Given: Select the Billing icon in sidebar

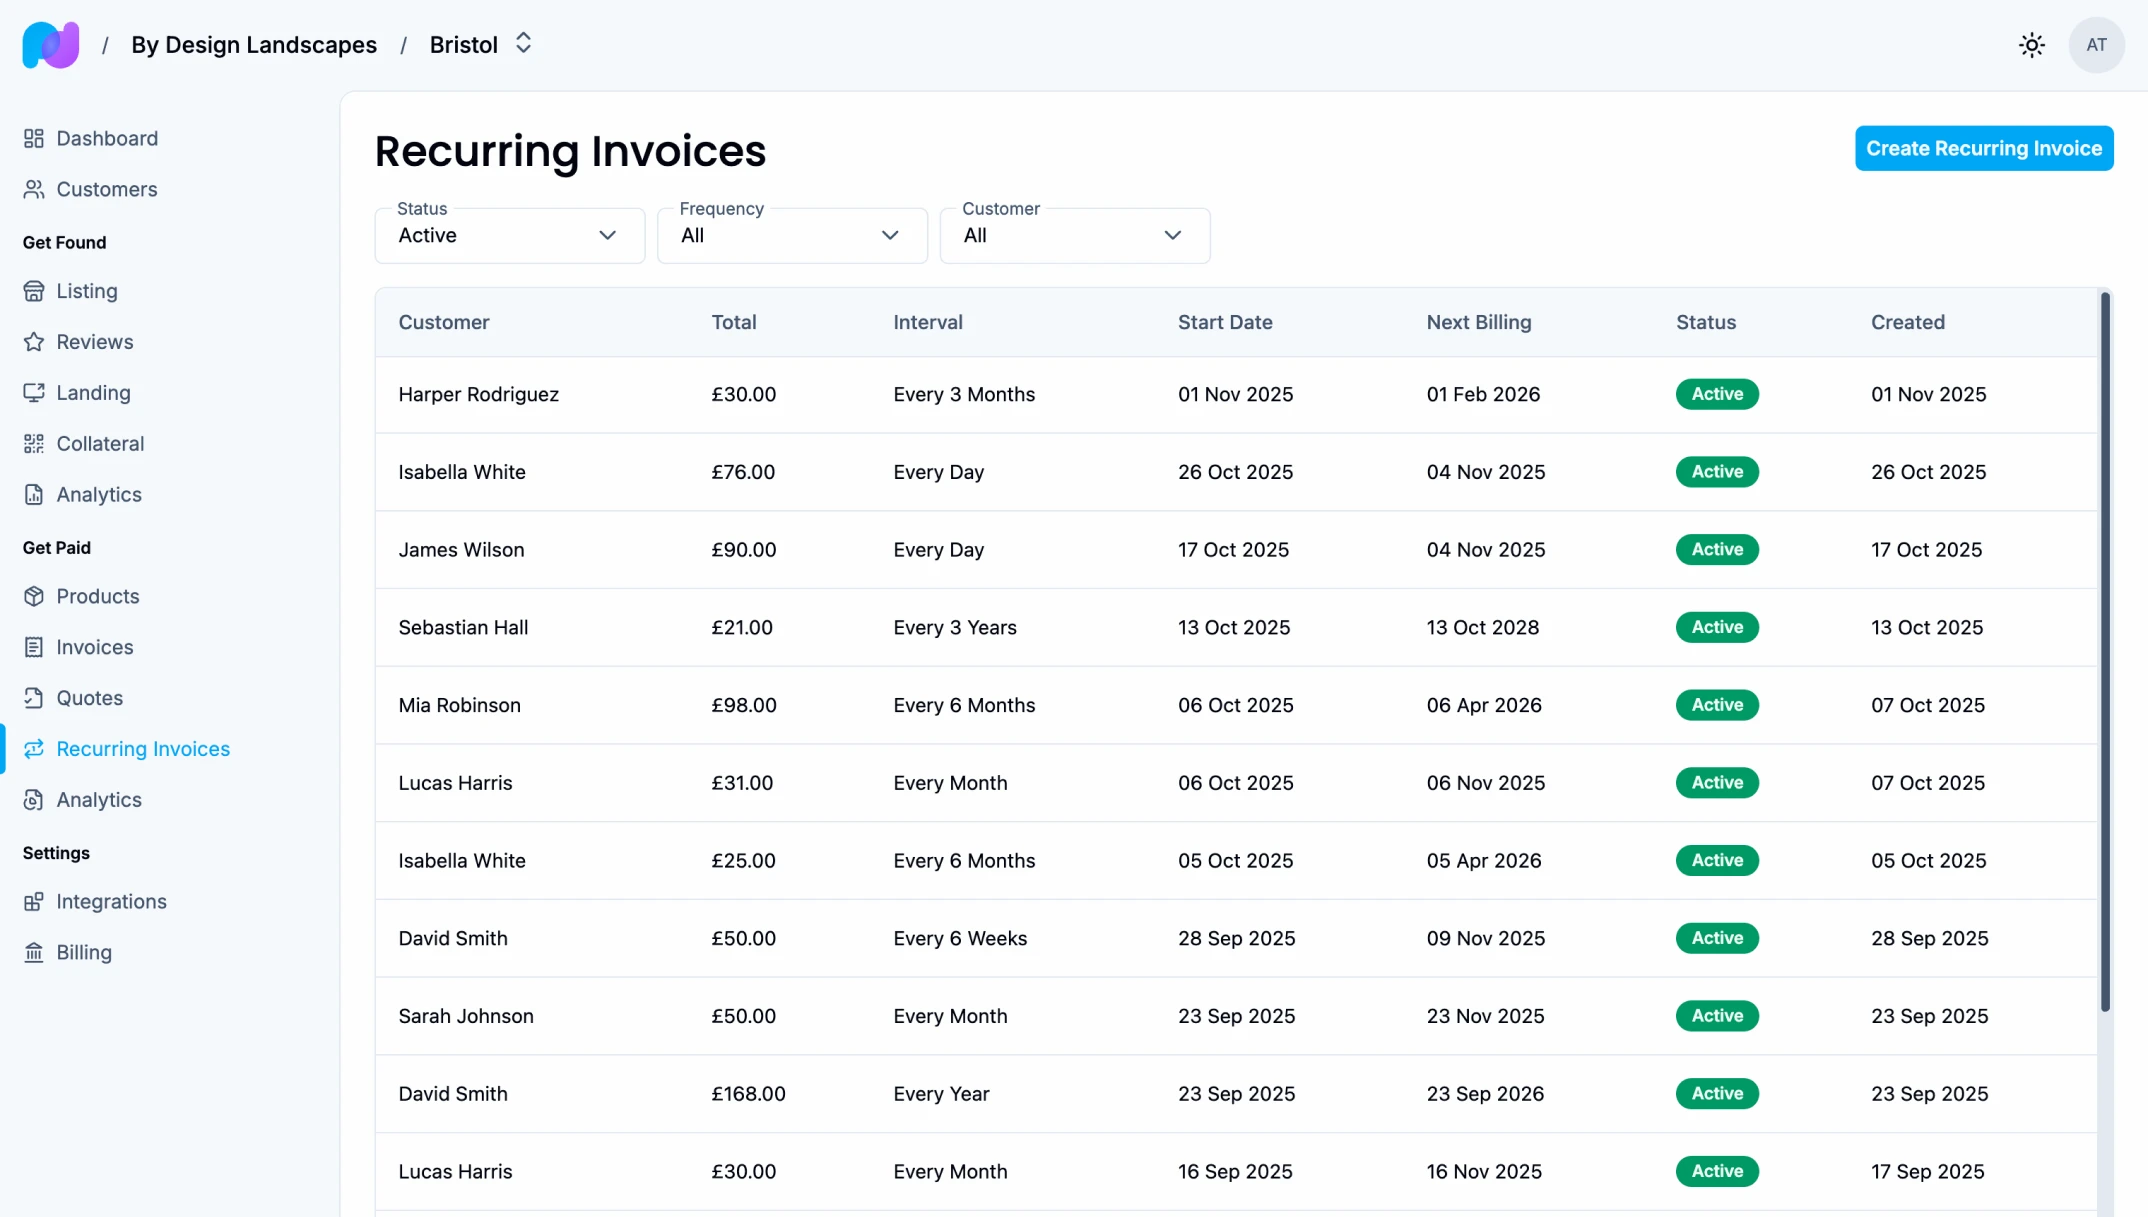Looking at the screenshot, I should pos(34,952).
